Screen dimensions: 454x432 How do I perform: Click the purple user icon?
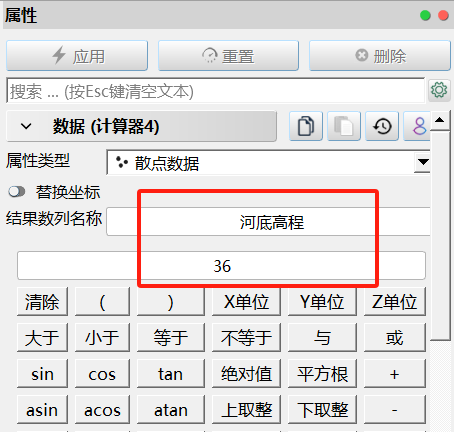tap(419, 126)
